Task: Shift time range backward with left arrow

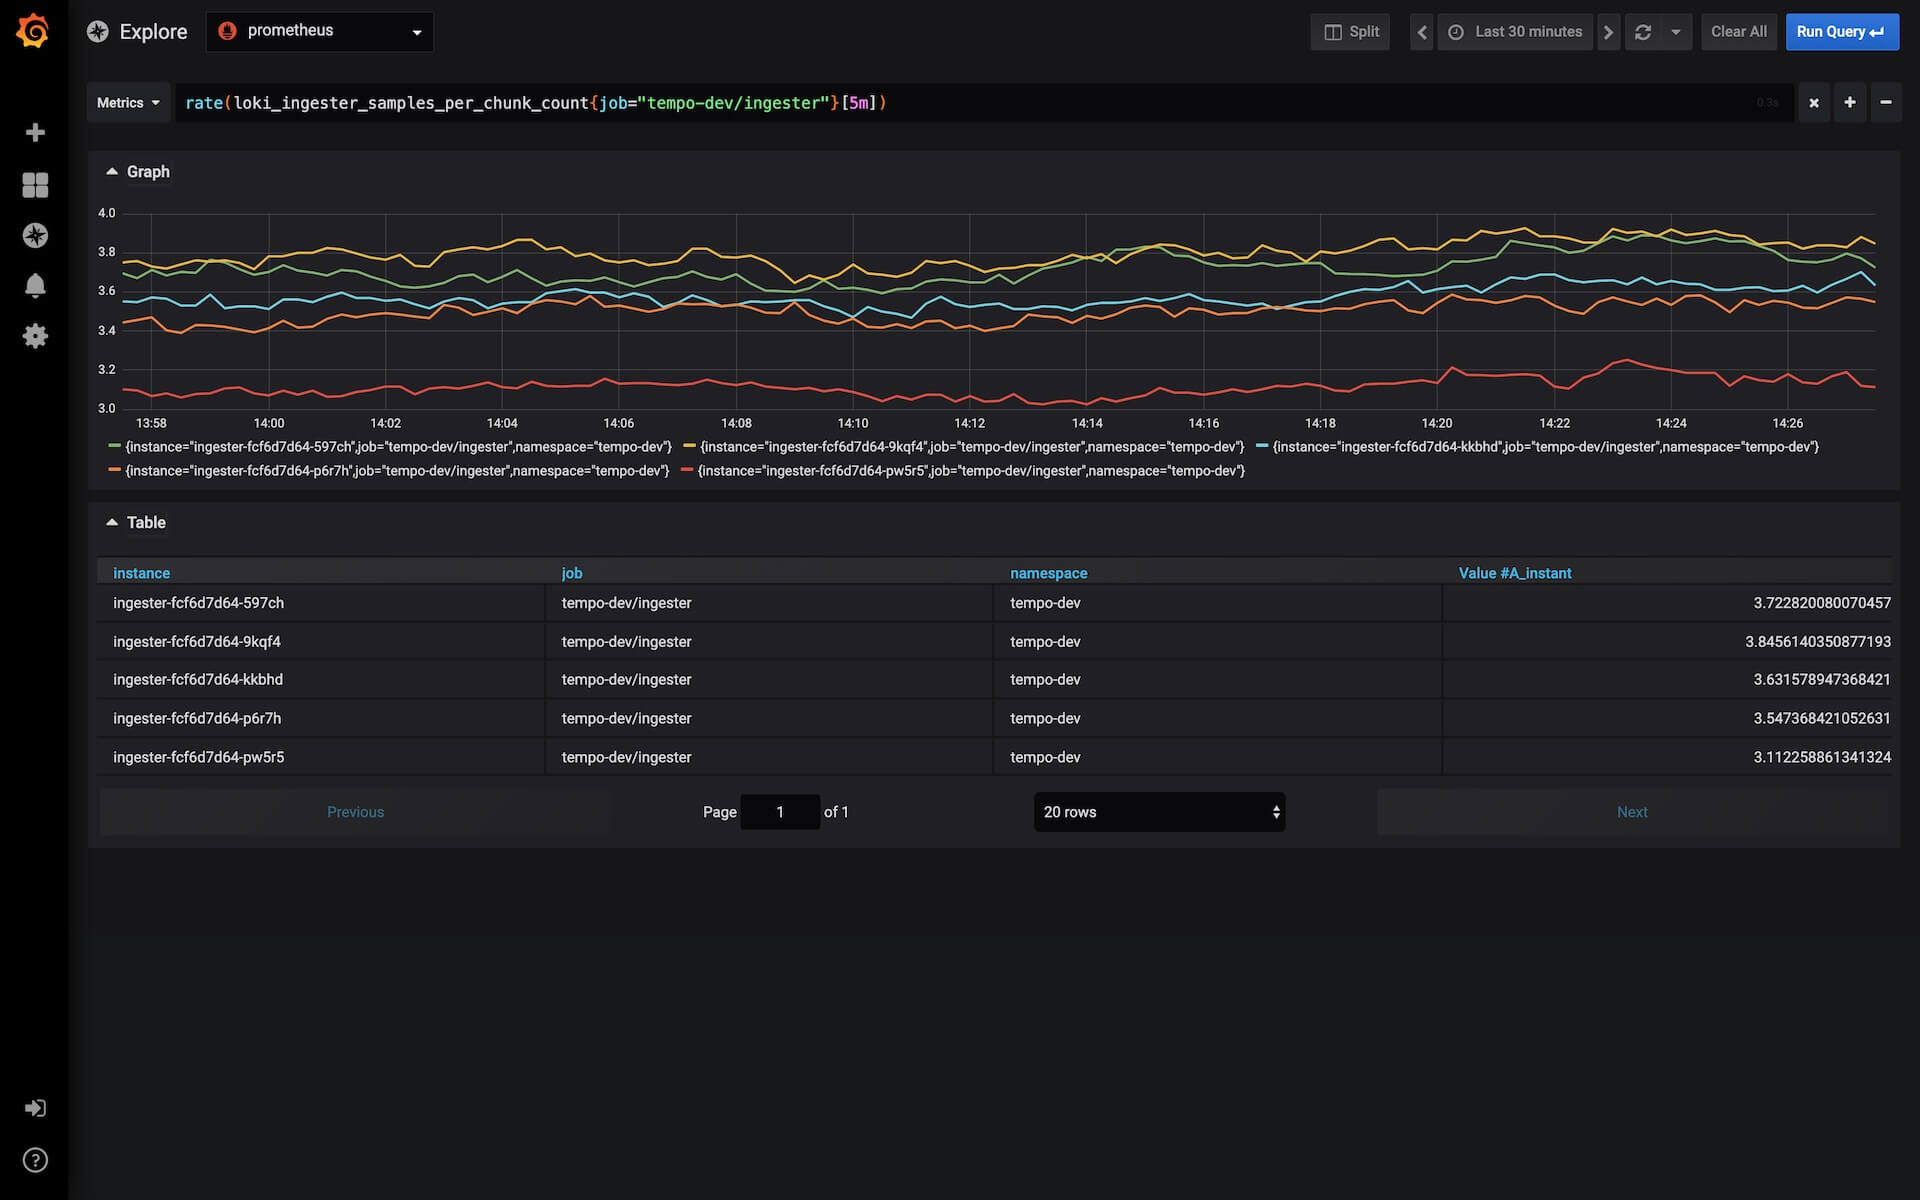Action: pos(1421,32)
